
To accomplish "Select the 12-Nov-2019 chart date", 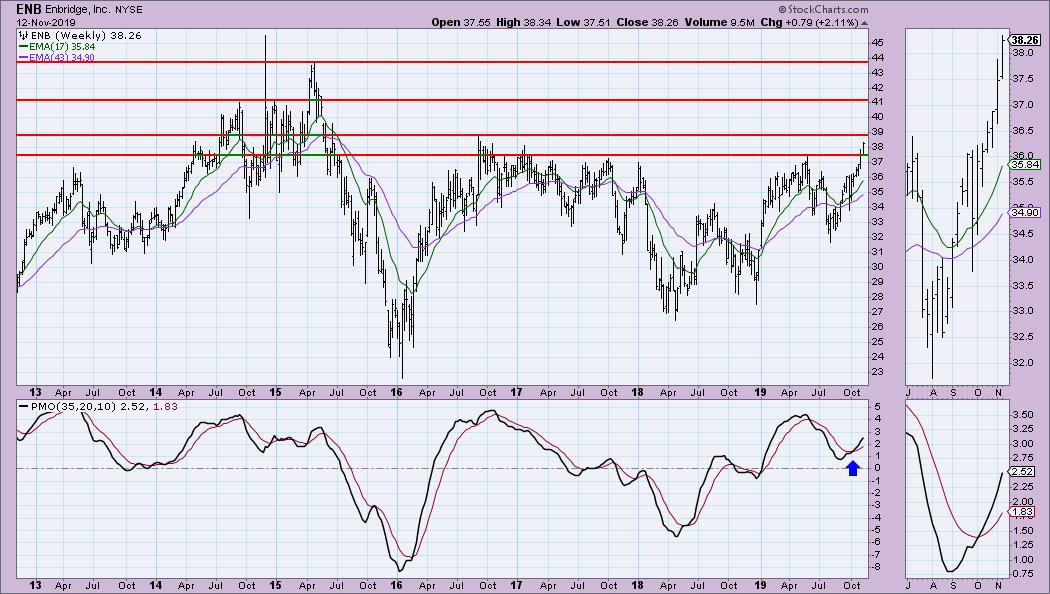I will 46,23.
